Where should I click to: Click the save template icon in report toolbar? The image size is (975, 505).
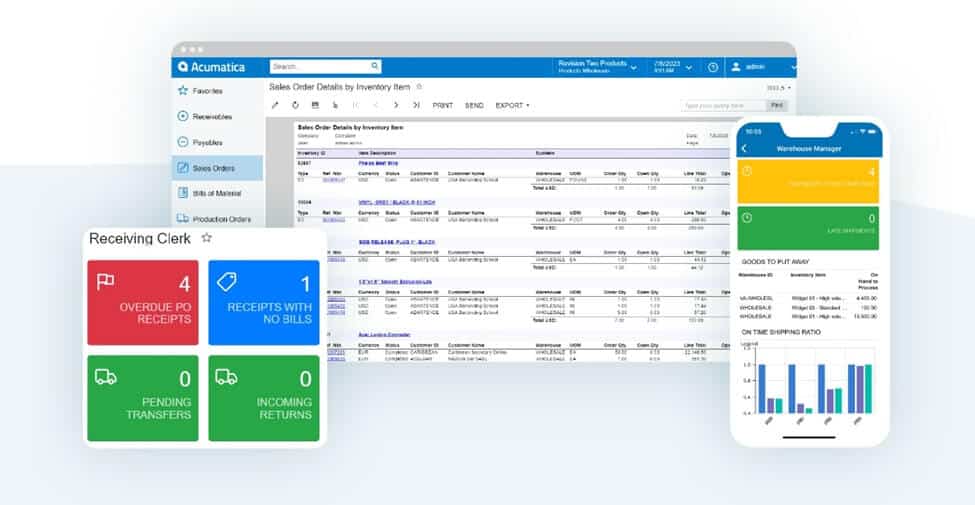coord(315,105)
